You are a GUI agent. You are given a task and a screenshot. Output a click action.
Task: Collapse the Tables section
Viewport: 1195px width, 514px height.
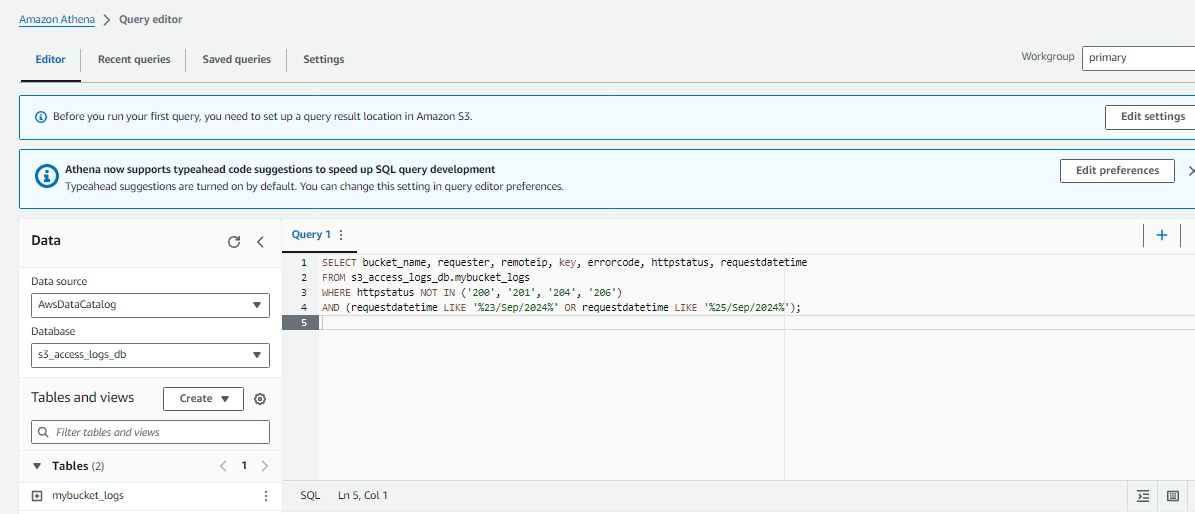click(x=37, y=466)
